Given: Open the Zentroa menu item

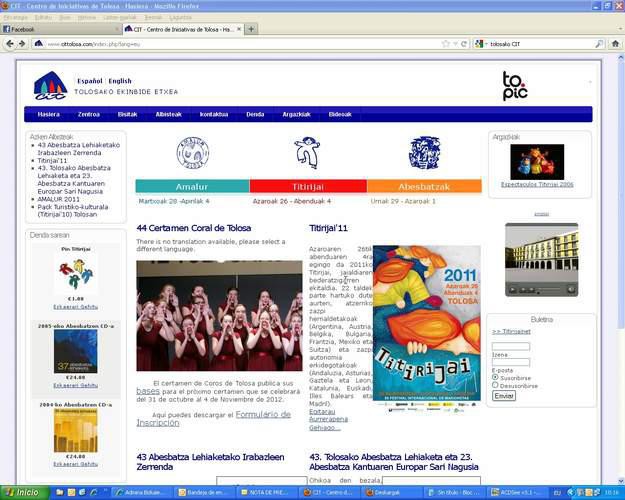Looking at the screenshot, I should (89, 114).
